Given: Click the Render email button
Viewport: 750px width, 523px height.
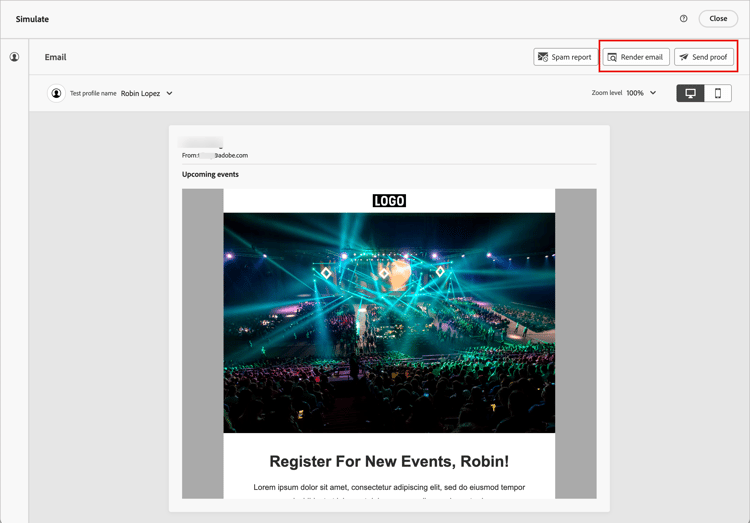Looking at the screenshot, I should click(636, 57).
